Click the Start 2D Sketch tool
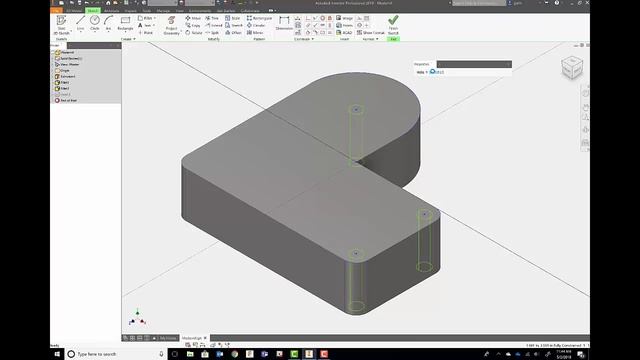The height and width of the screenshot is (360, 640). click(61, 25)
